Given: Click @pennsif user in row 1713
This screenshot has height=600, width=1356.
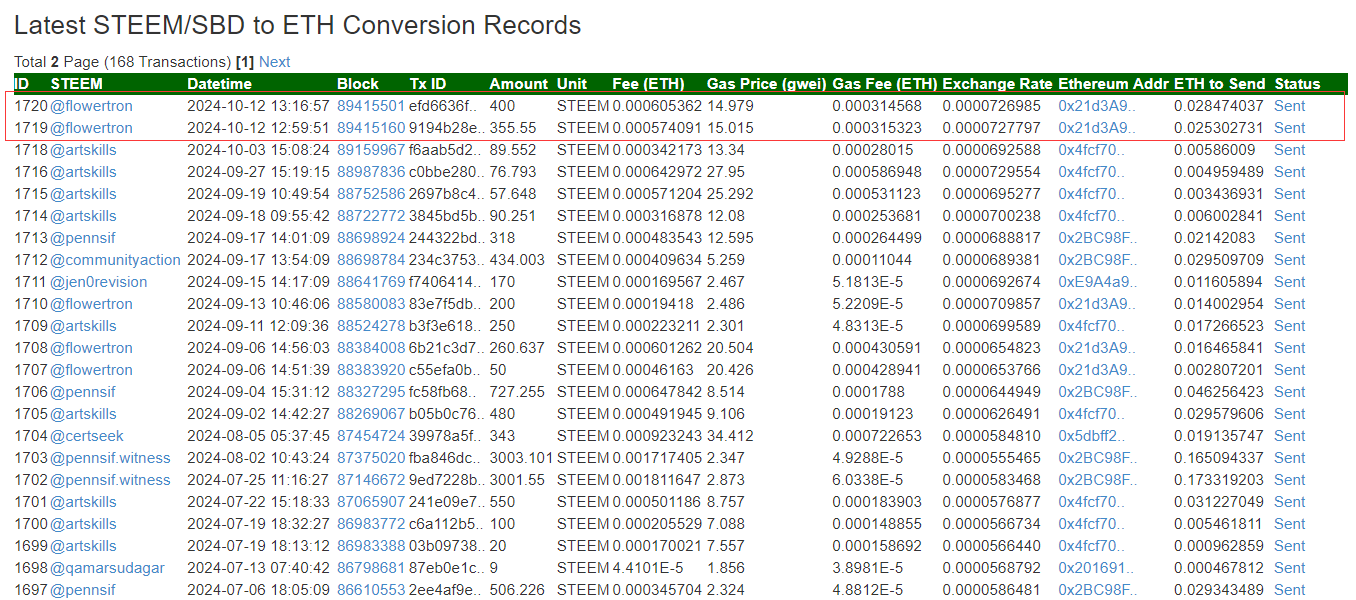Looking at the screenshot, I should 83,238.
